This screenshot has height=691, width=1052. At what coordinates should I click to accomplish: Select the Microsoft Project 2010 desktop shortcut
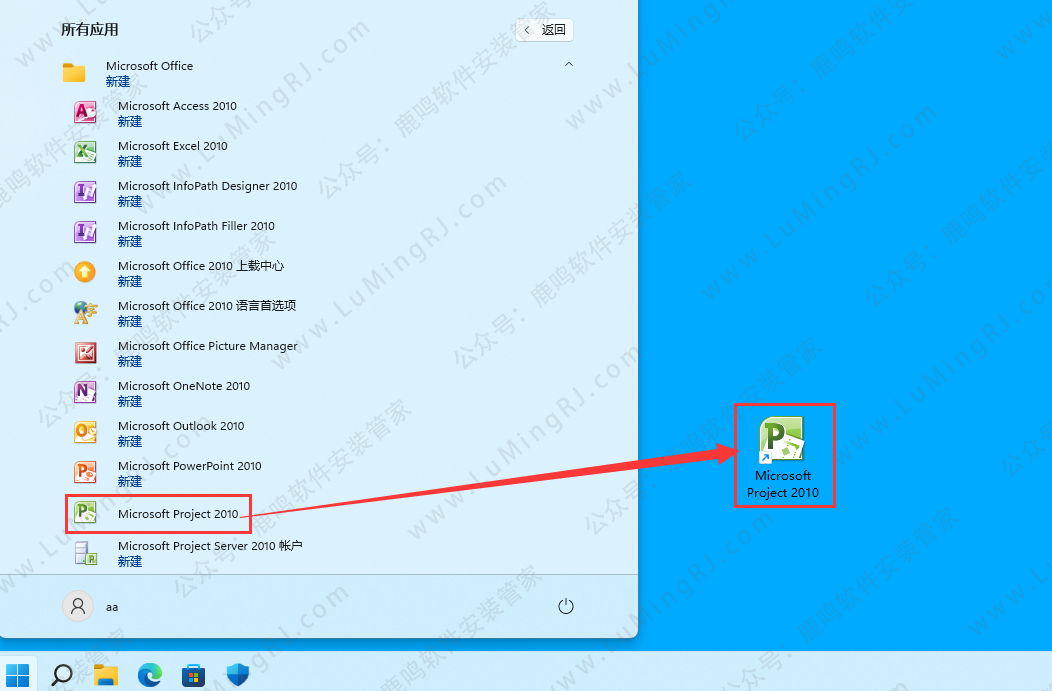pos(783,456)
